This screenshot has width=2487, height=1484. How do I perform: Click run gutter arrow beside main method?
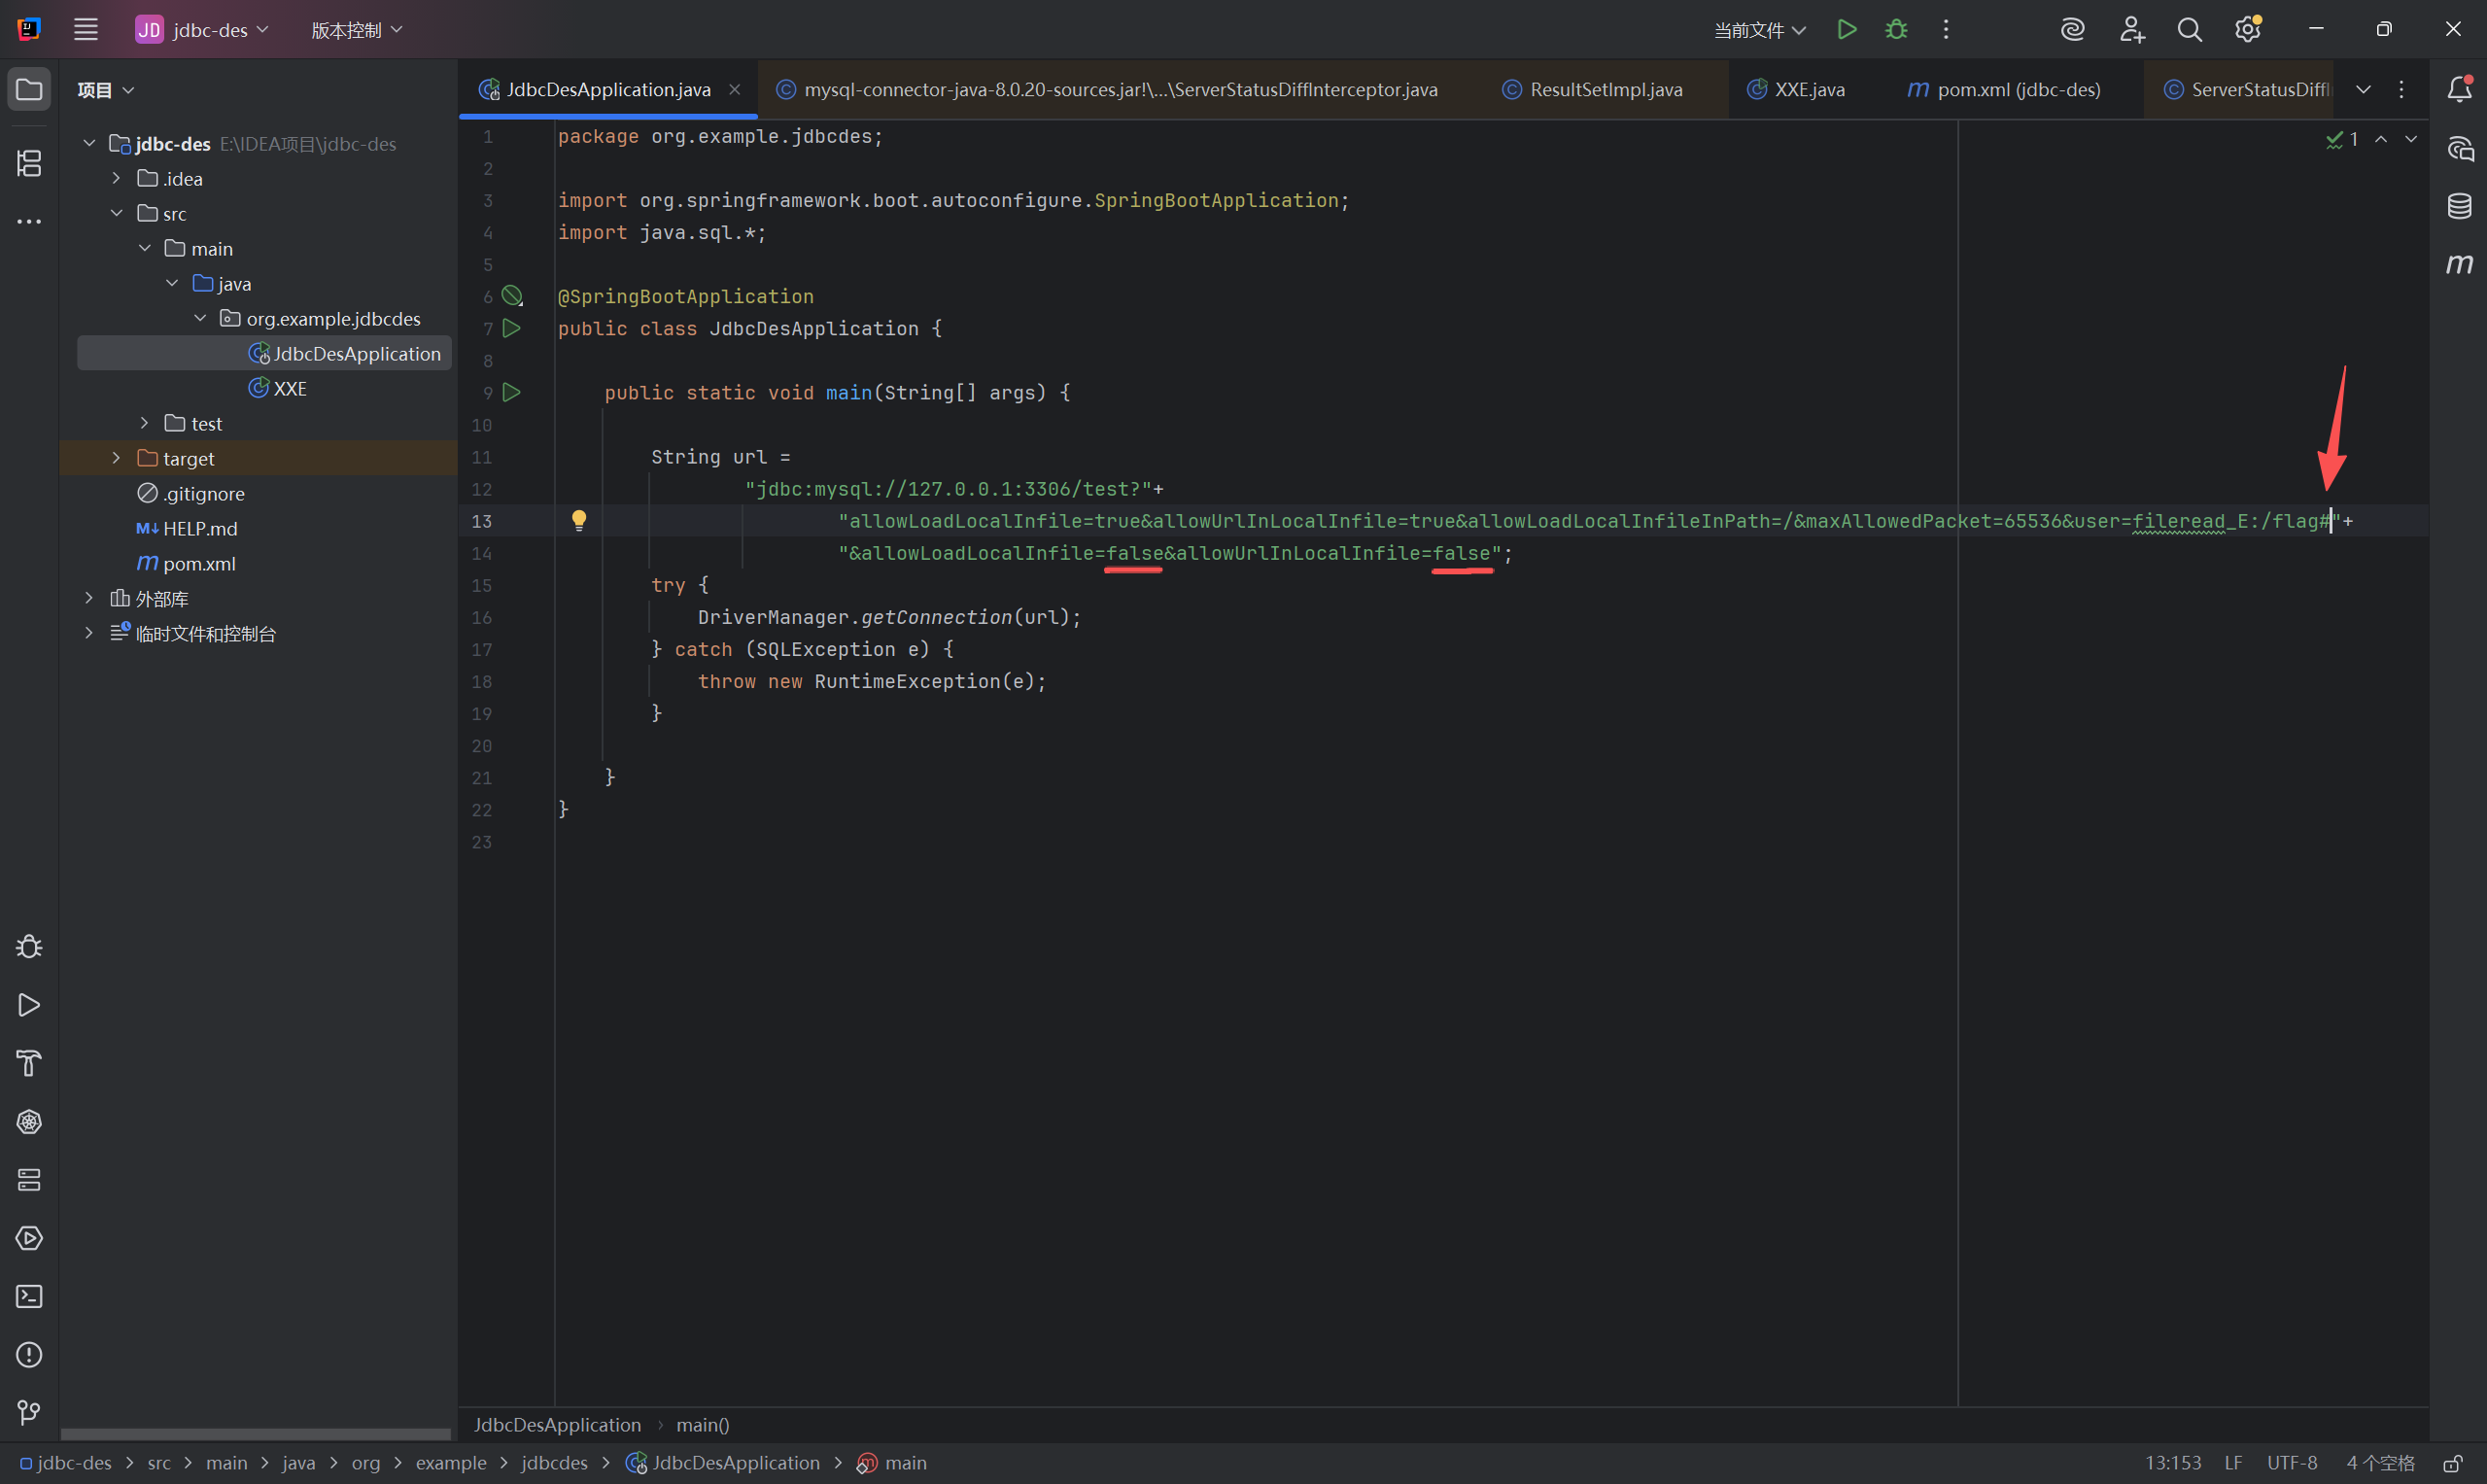(x=512, y=393)
